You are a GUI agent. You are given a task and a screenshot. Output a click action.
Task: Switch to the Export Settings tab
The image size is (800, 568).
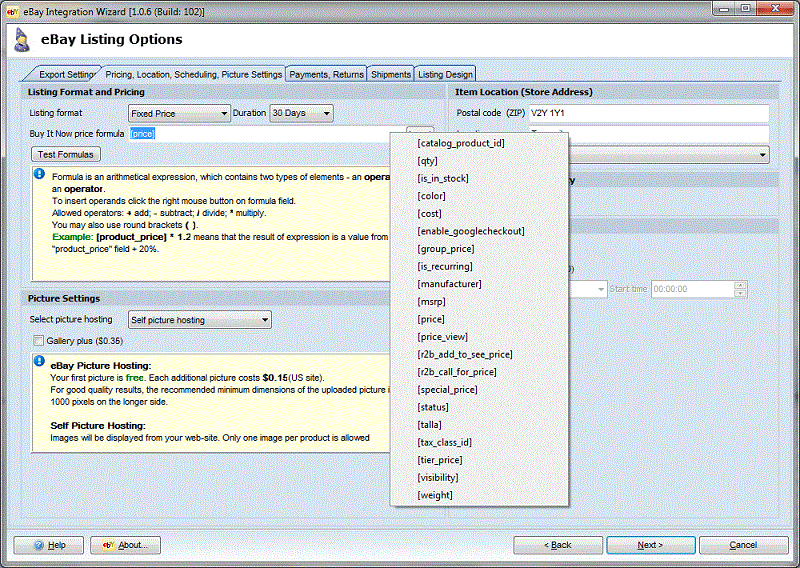pyautogui.click(x=65, y=75)
